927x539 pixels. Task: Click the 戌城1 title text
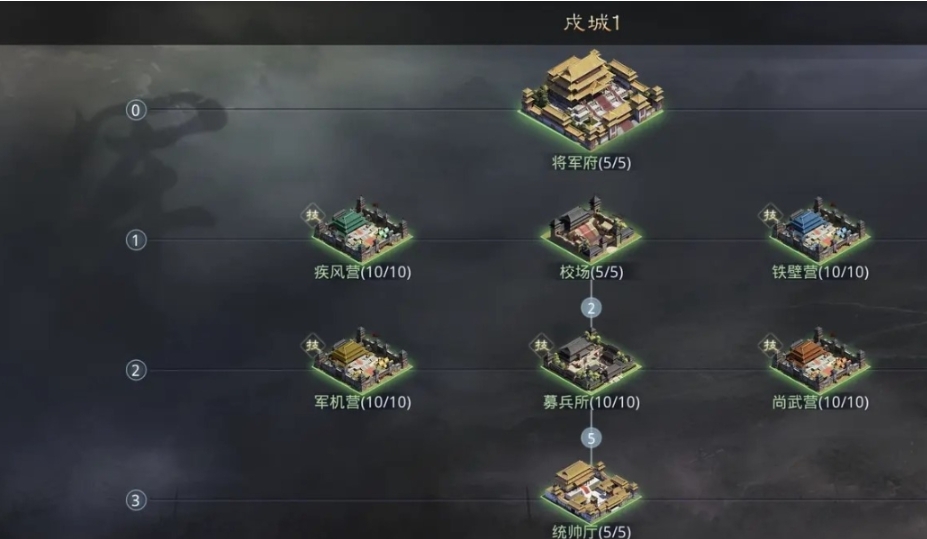[592, 22]
